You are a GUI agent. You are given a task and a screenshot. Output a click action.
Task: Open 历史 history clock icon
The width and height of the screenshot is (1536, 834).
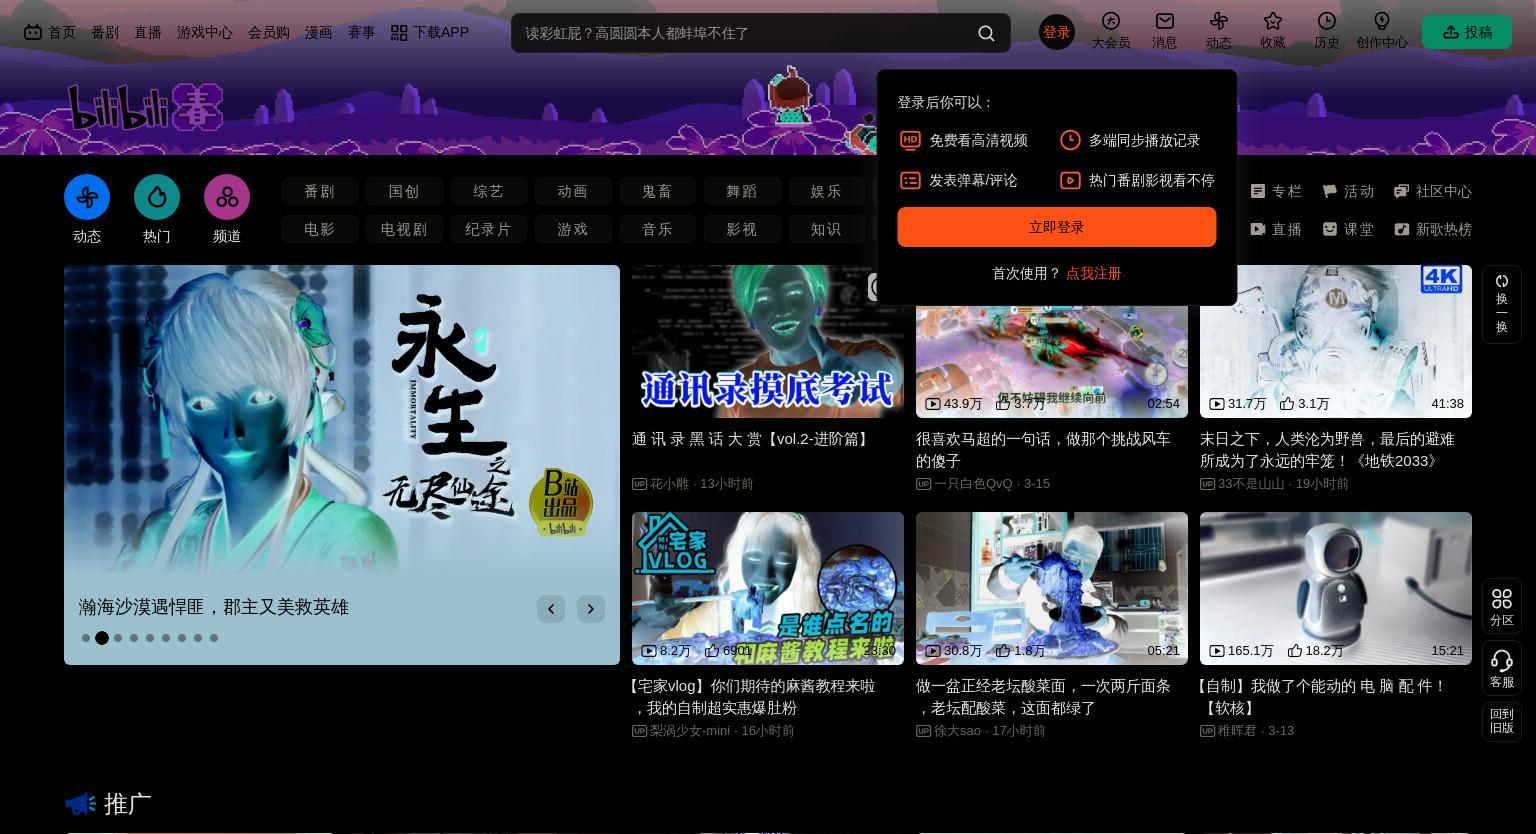[1327, 21]
